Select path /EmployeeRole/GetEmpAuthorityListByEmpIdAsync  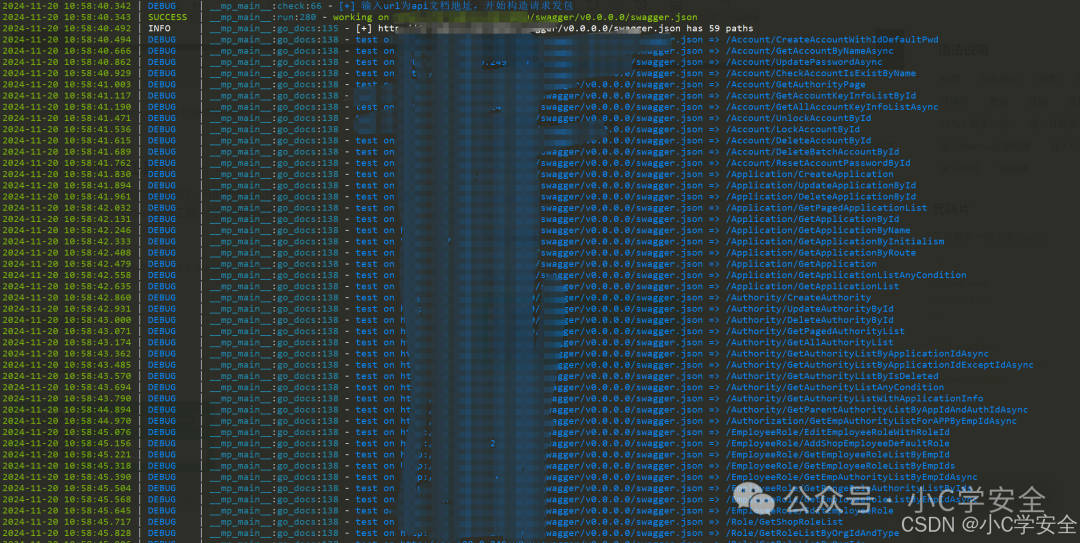(852, 477)
